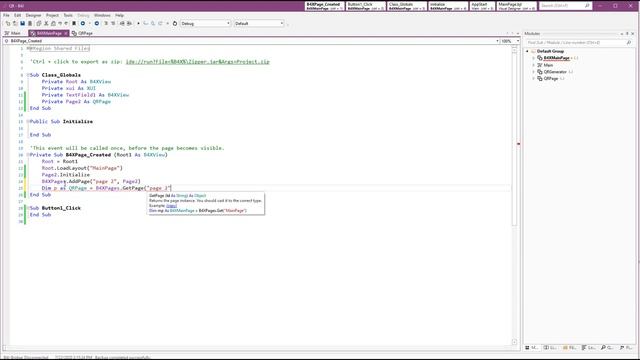
Task: Click the editor vertical scrollbar
Action: point(514,196)
